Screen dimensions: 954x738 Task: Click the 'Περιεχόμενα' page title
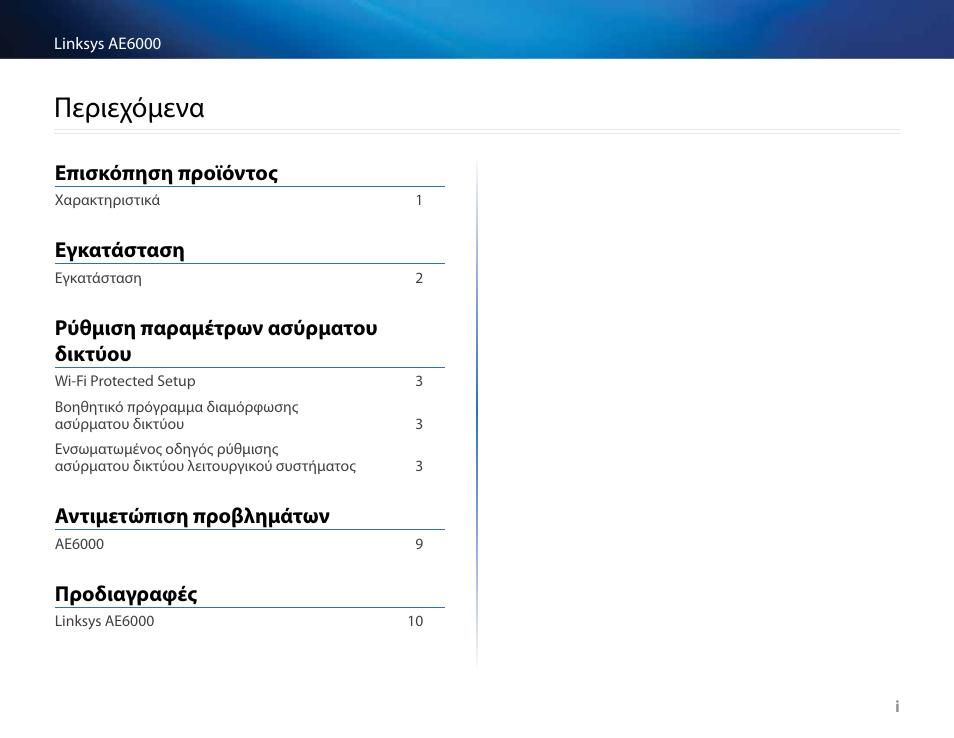click(x=129, y=108)
